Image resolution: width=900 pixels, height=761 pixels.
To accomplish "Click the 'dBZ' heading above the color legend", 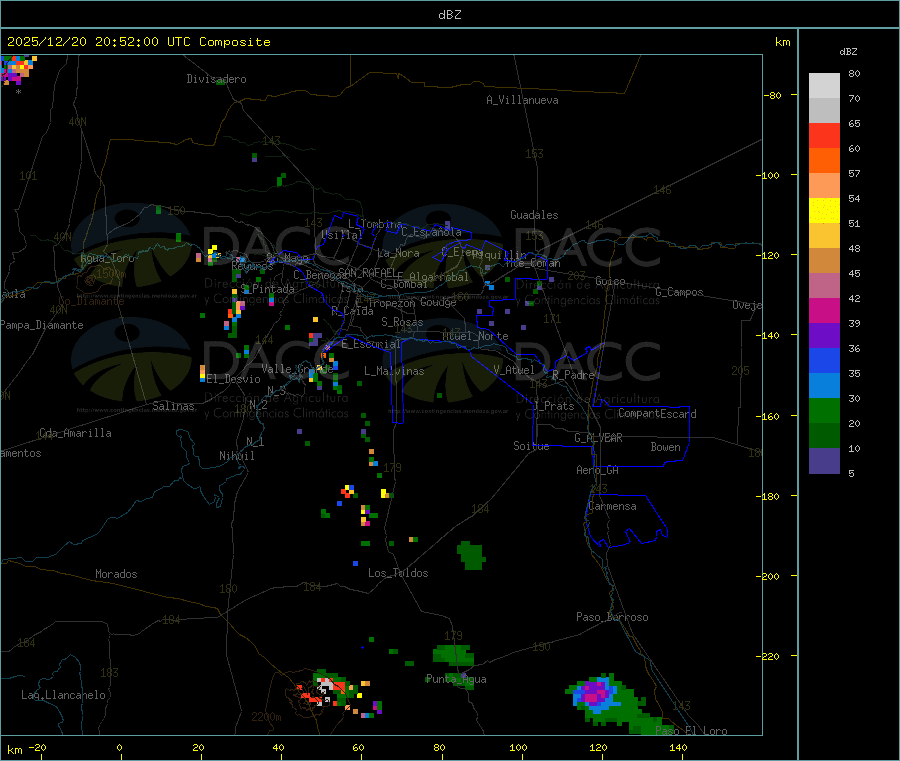I will pyautogui.click(x=848, y=52).
